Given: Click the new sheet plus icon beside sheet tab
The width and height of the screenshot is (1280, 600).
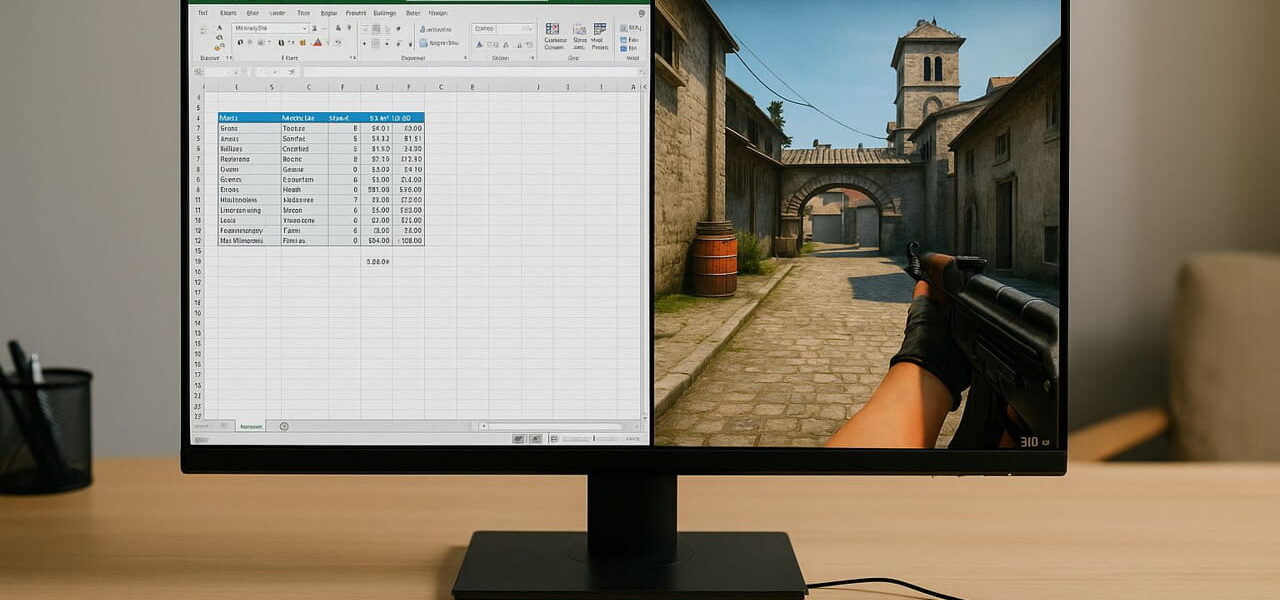Looking at the screenshot, I should pyautogui.click(x=284, y=426).
